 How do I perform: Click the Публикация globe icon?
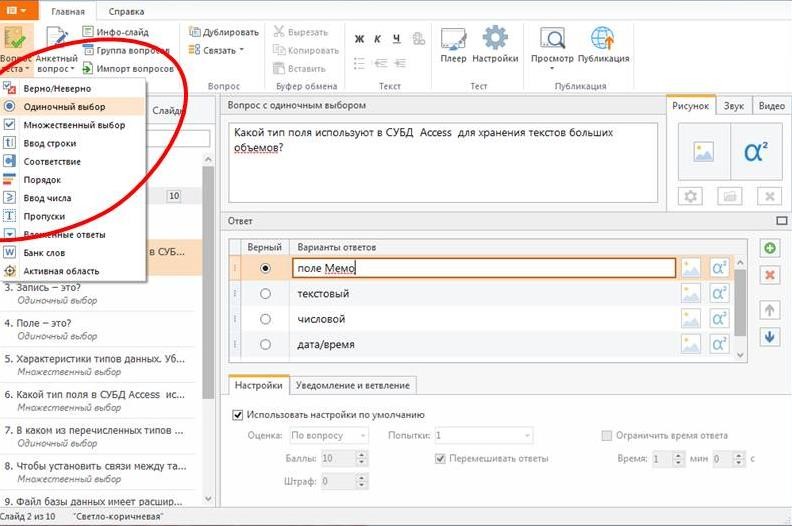coord(603,38)
